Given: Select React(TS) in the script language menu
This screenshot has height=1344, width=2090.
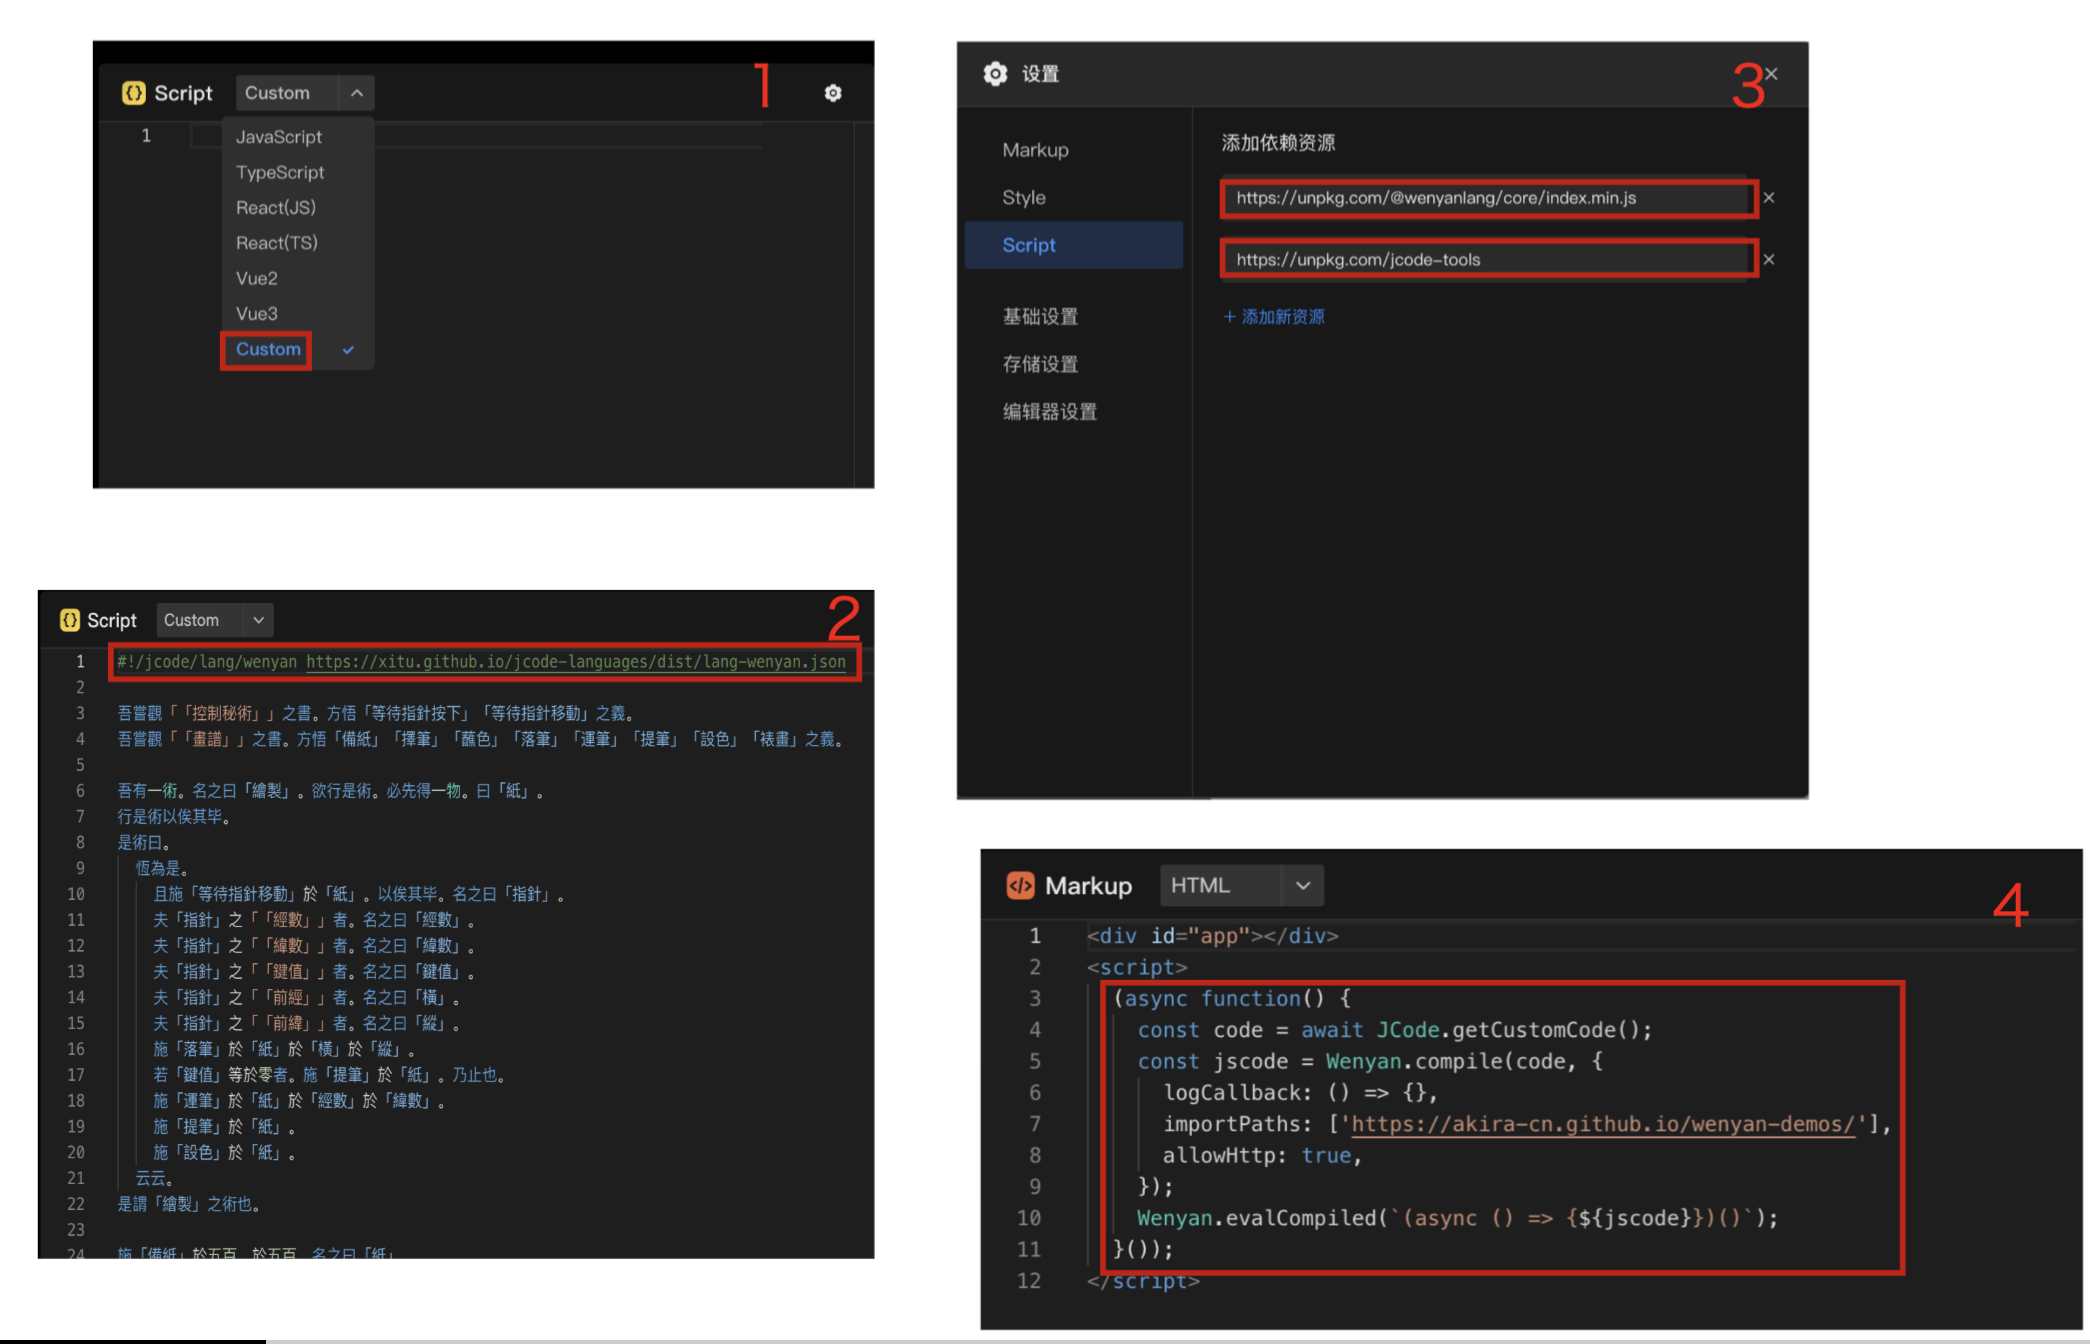Looking at the screenshot, I should [x=277, y=243].
